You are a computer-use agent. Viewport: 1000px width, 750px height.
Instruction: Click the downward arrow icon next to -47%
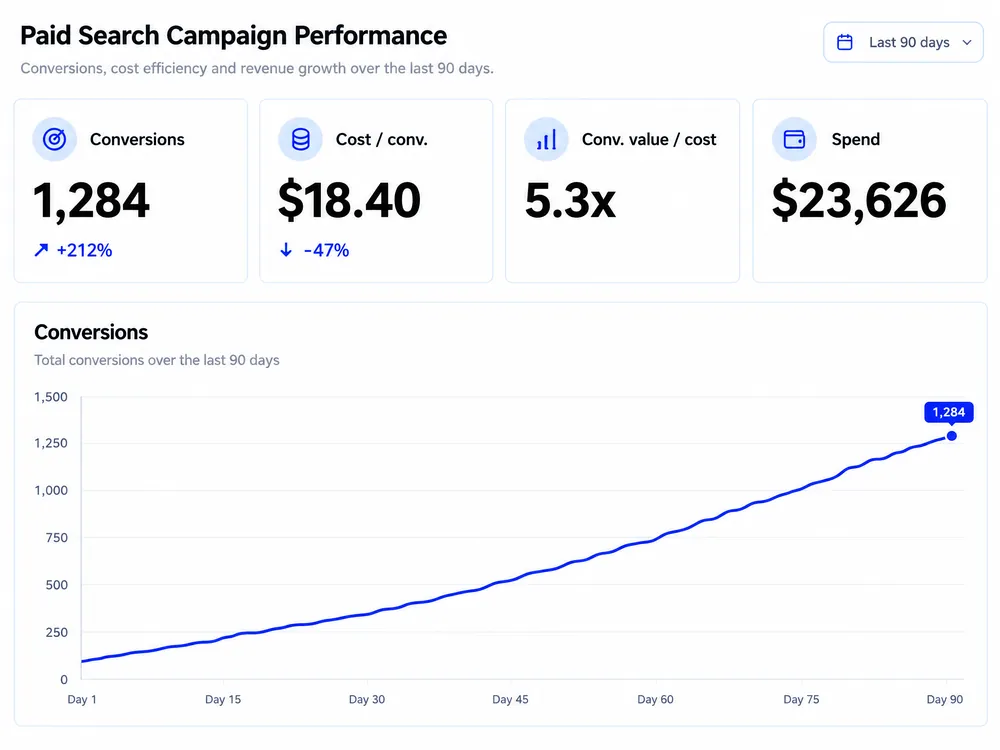pyautogui.click(x=286, y=250)
